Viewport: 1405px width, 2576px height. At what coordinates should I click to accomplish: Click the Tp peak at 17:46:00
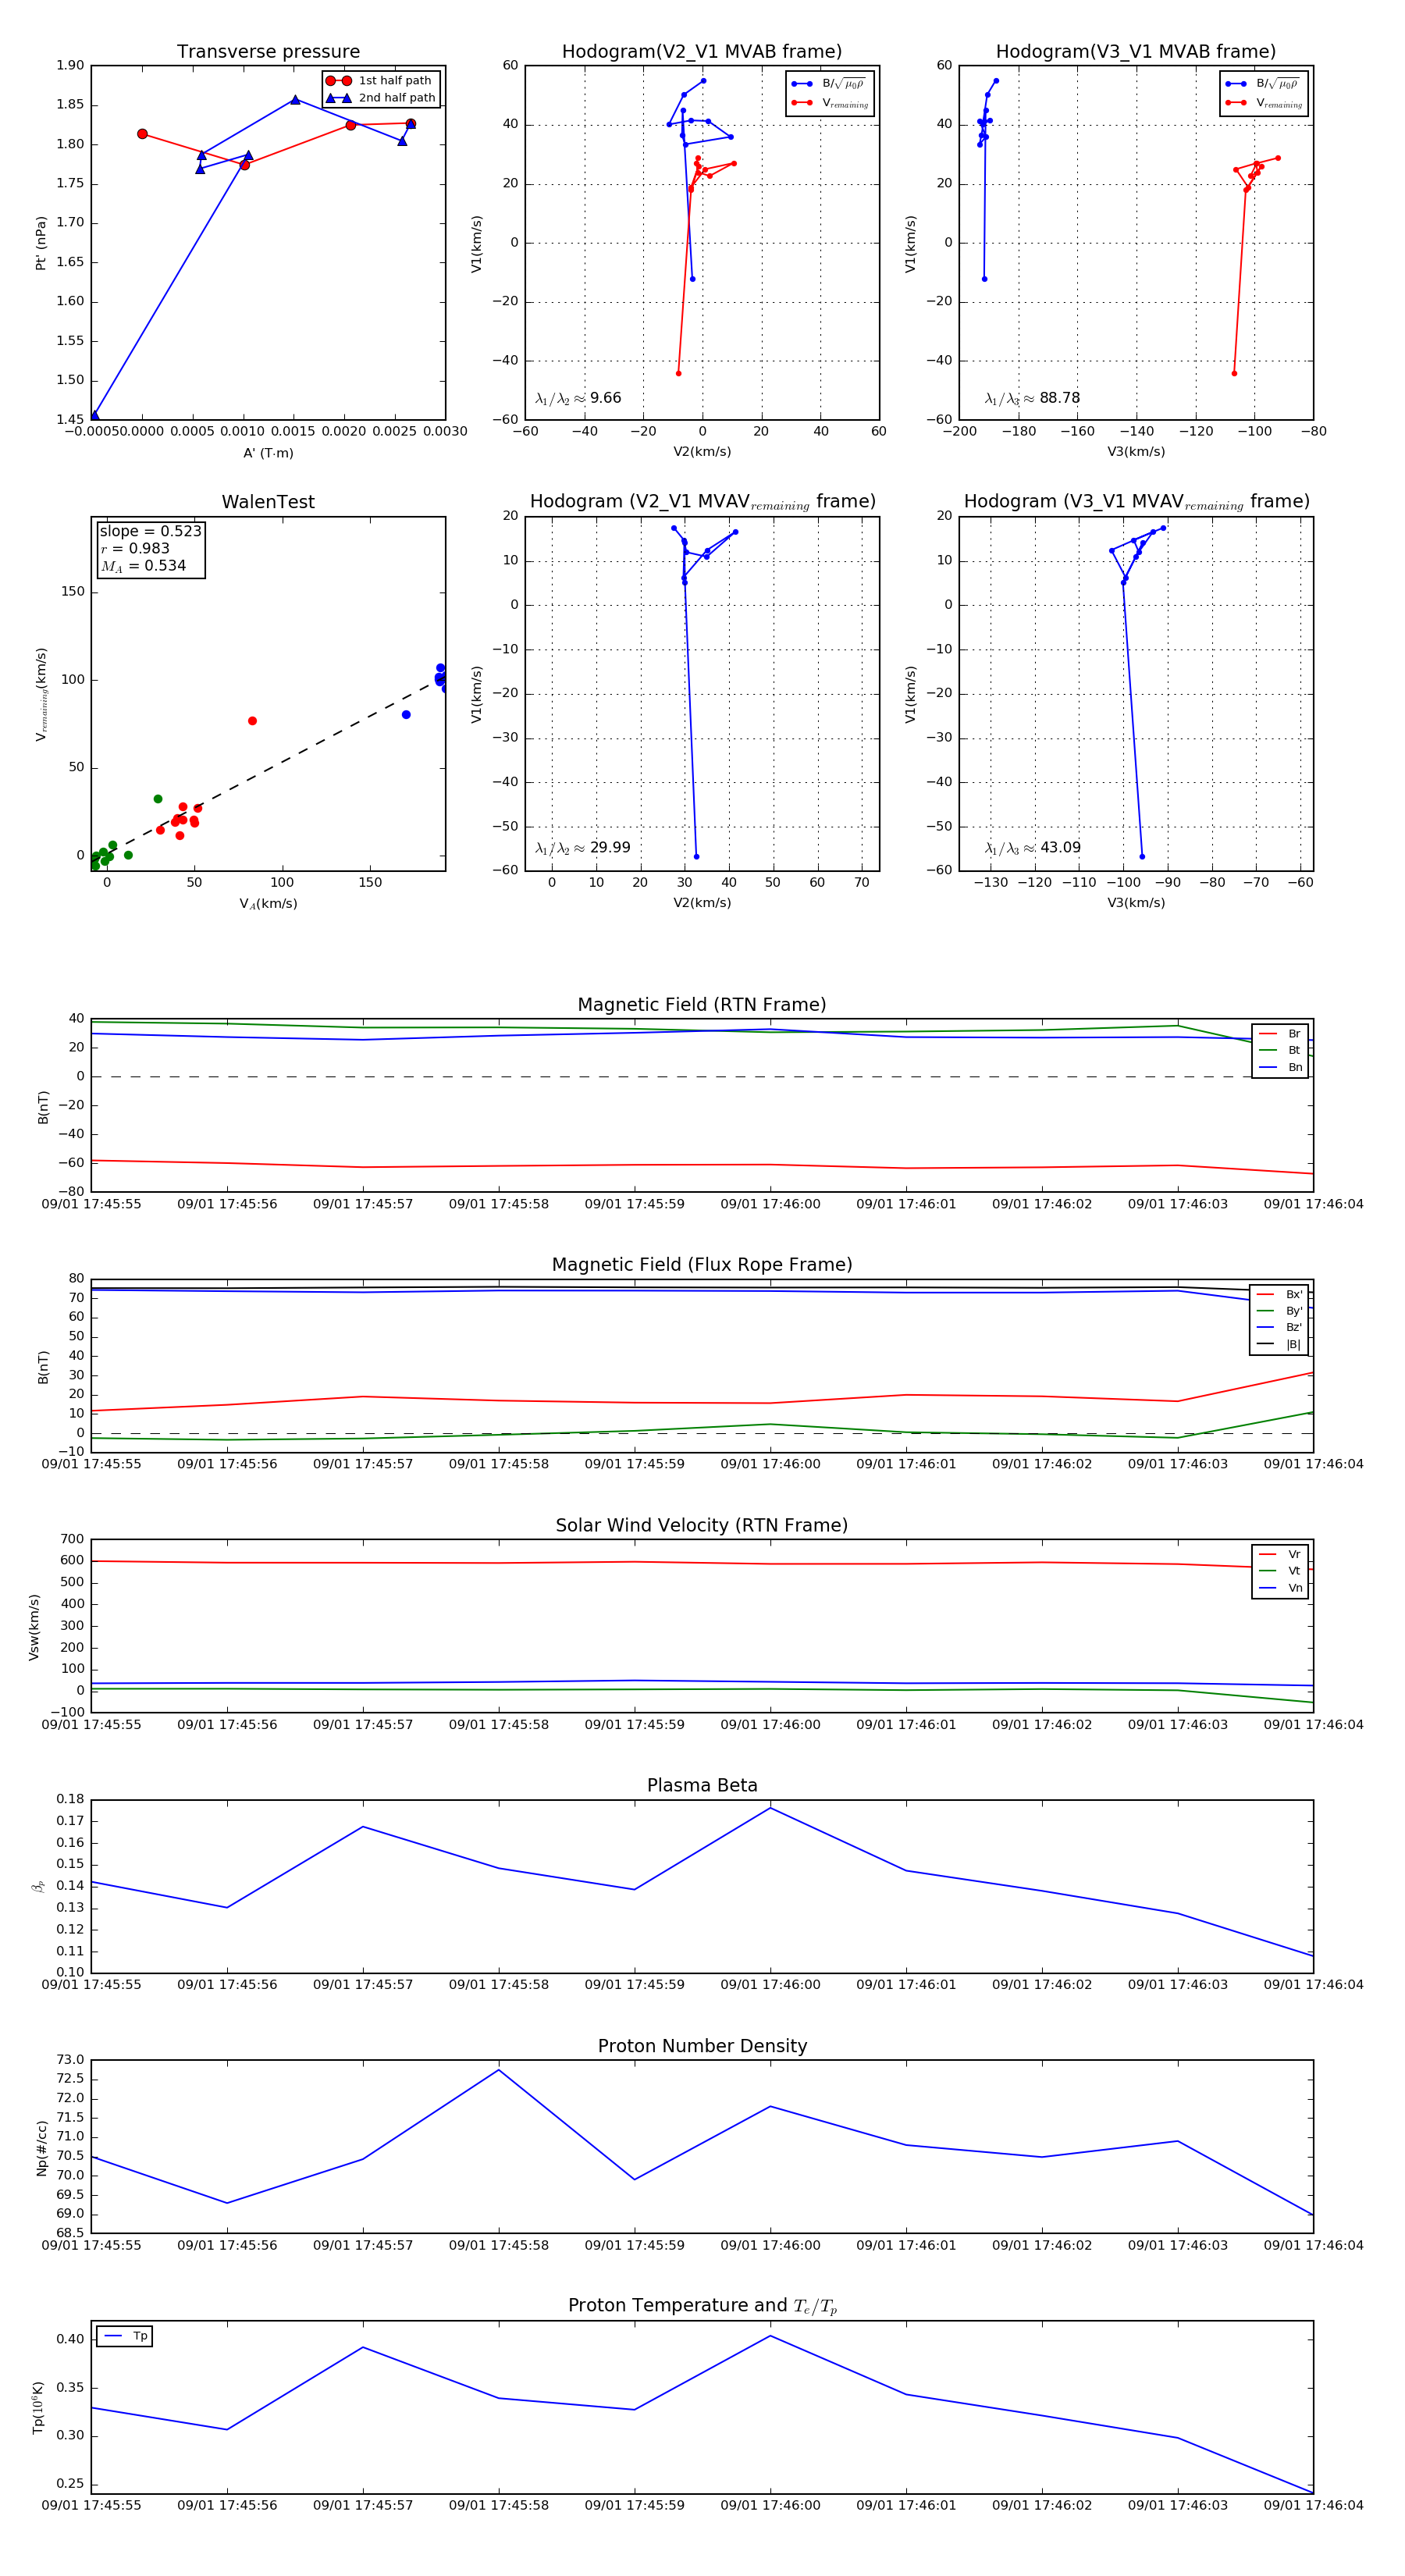point(770,2336)
